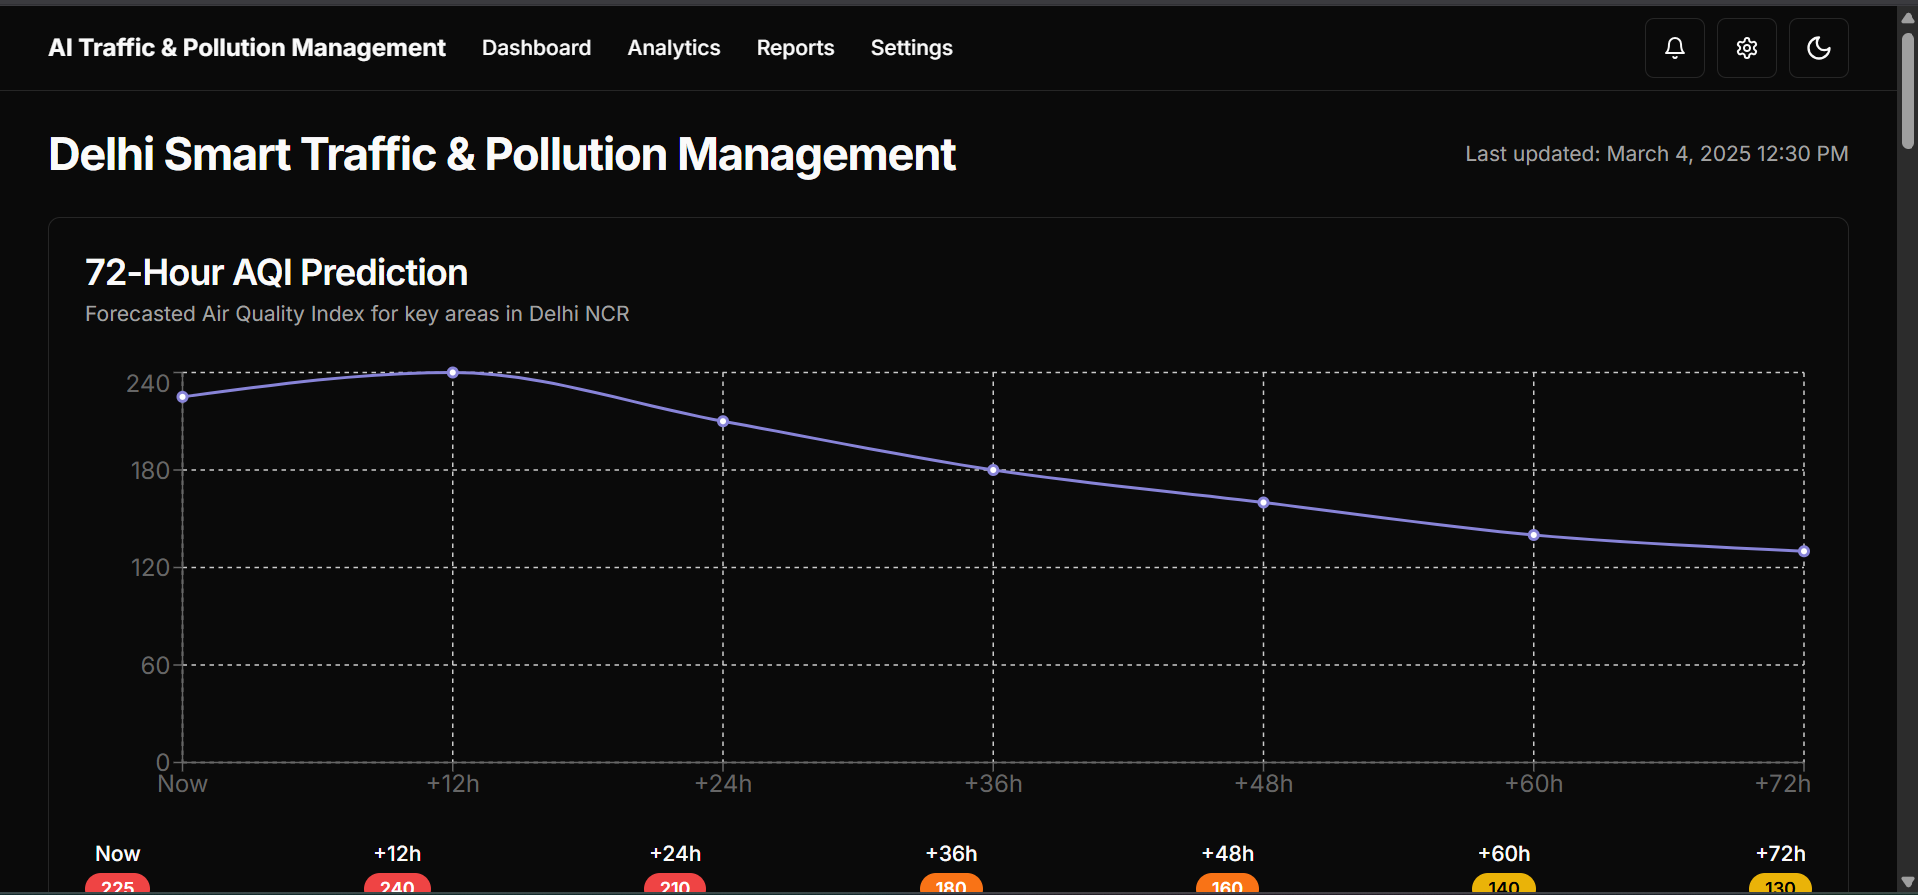Click the red 225 AQI badge
Screen dimensions: 1918x895
tap(117, 884)
